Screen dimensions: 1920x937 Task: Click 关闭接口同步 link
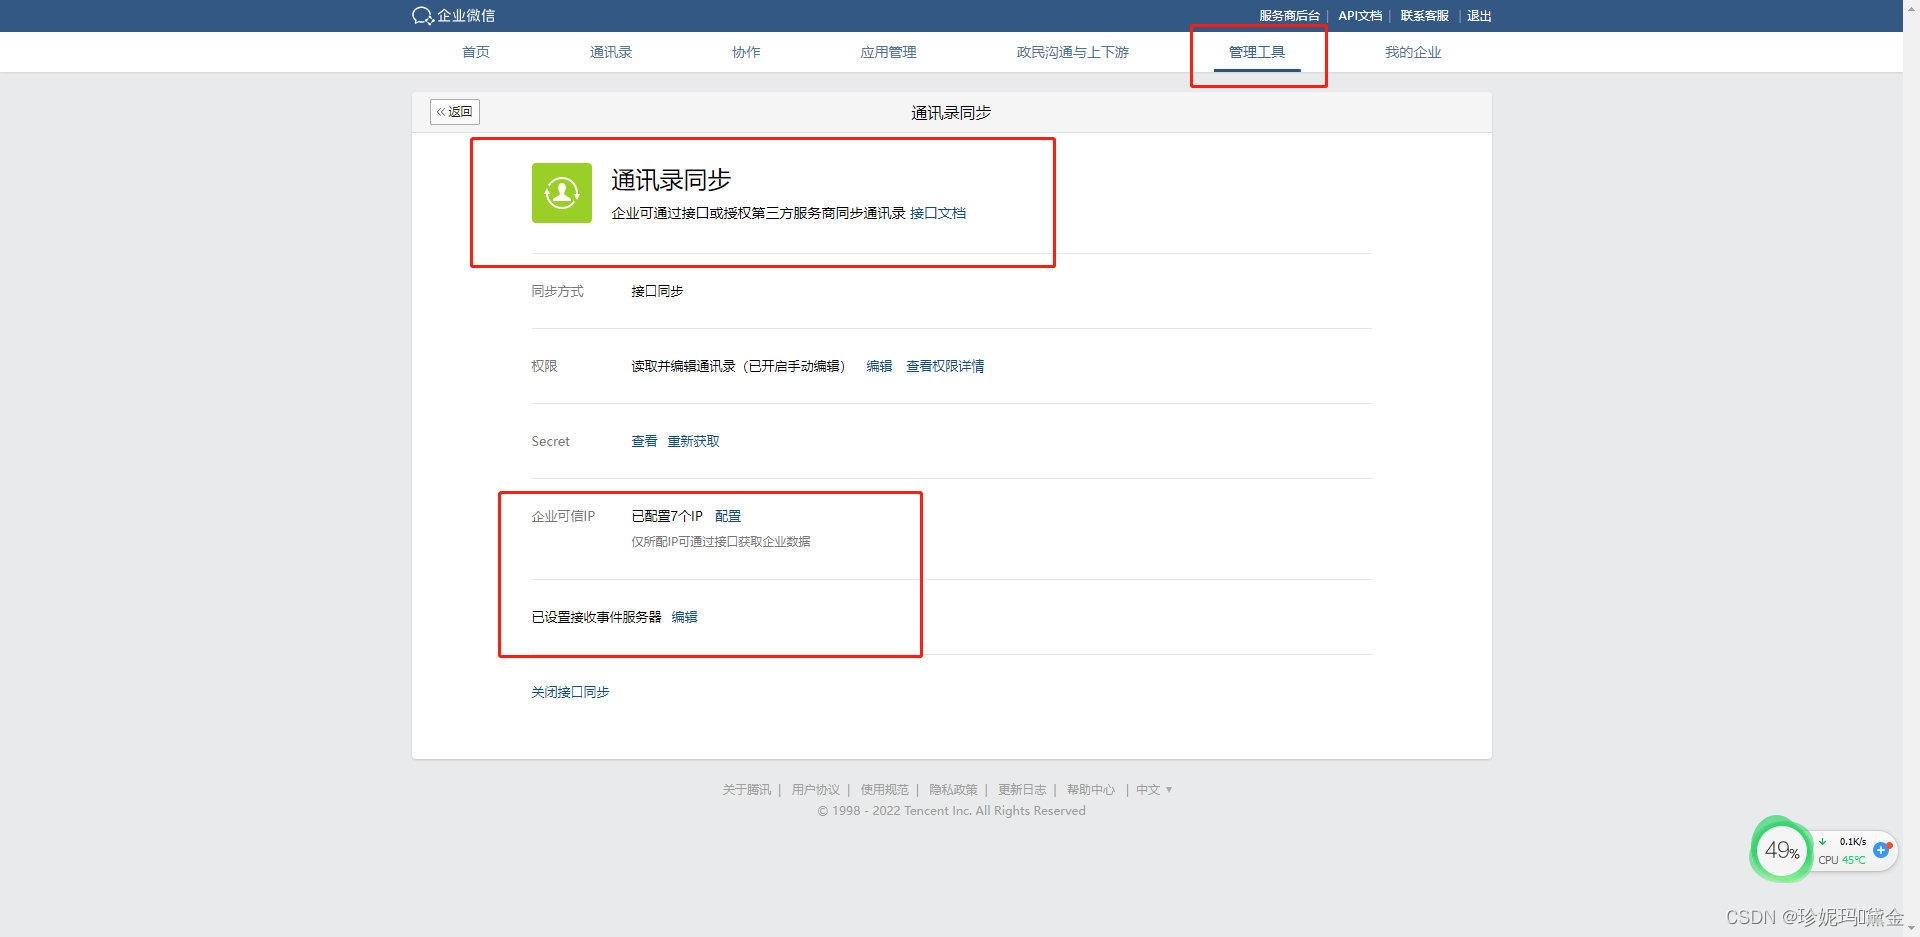tap(570, 692)
